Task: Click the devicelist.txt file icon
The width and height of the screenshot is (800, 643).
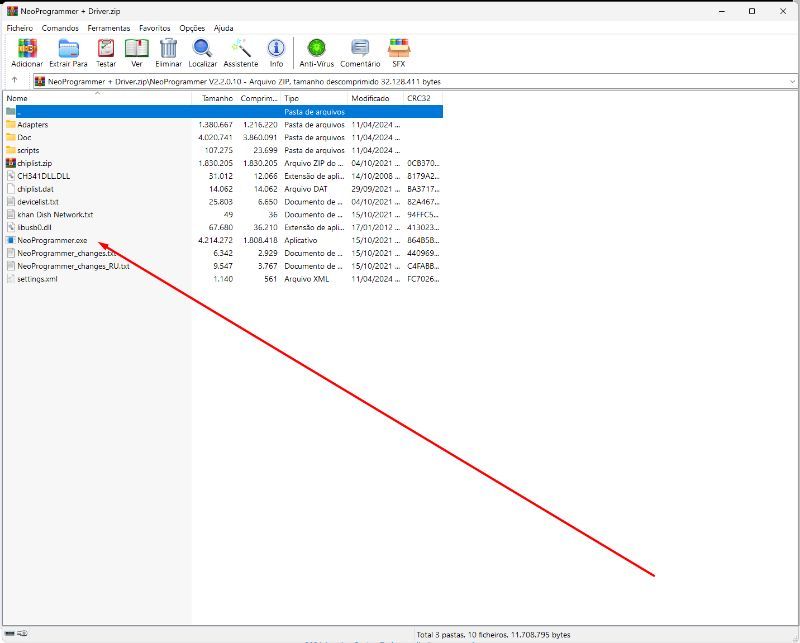Action: [11, 202]
